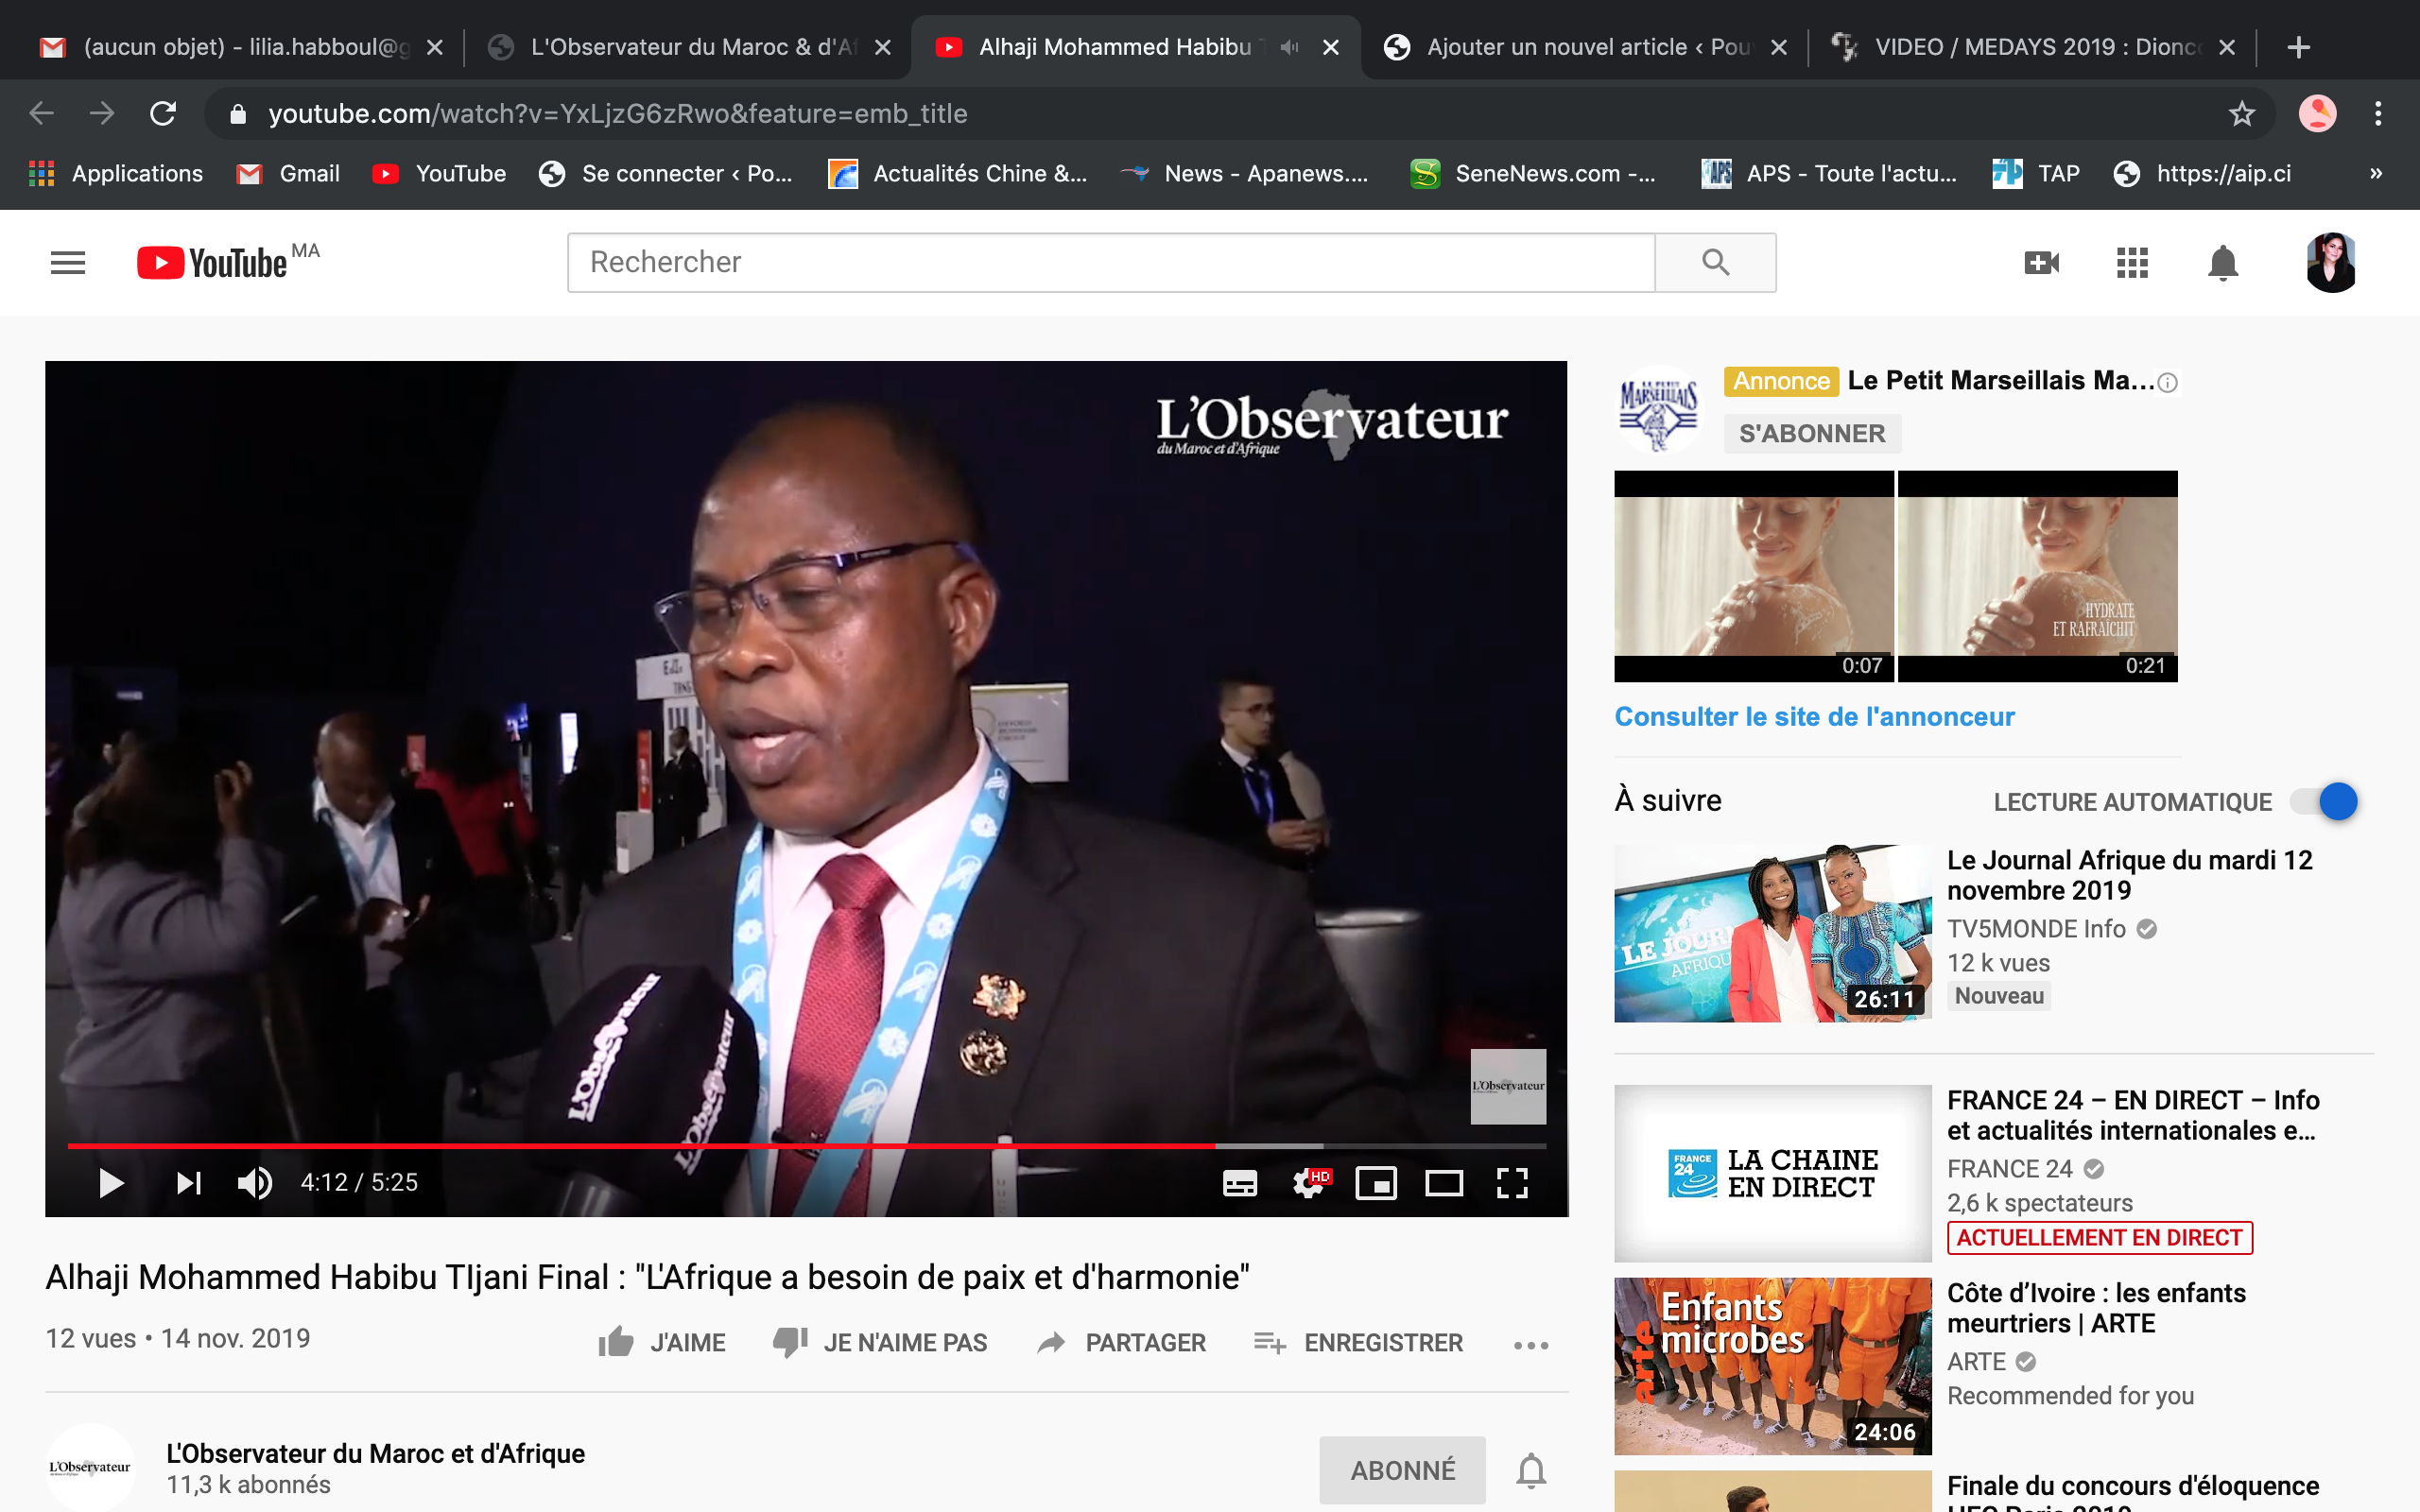Screen dimensions: 2420x1512
Task: Open the YouTube bookmark
Action: coord(439,173)
